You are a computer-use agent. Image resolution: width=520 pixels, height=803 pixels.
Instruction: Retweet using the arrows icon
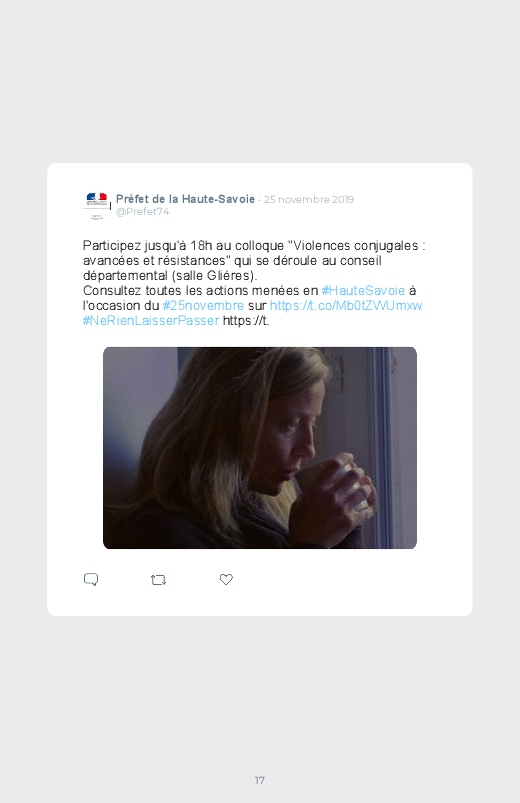tap(158, 580)
